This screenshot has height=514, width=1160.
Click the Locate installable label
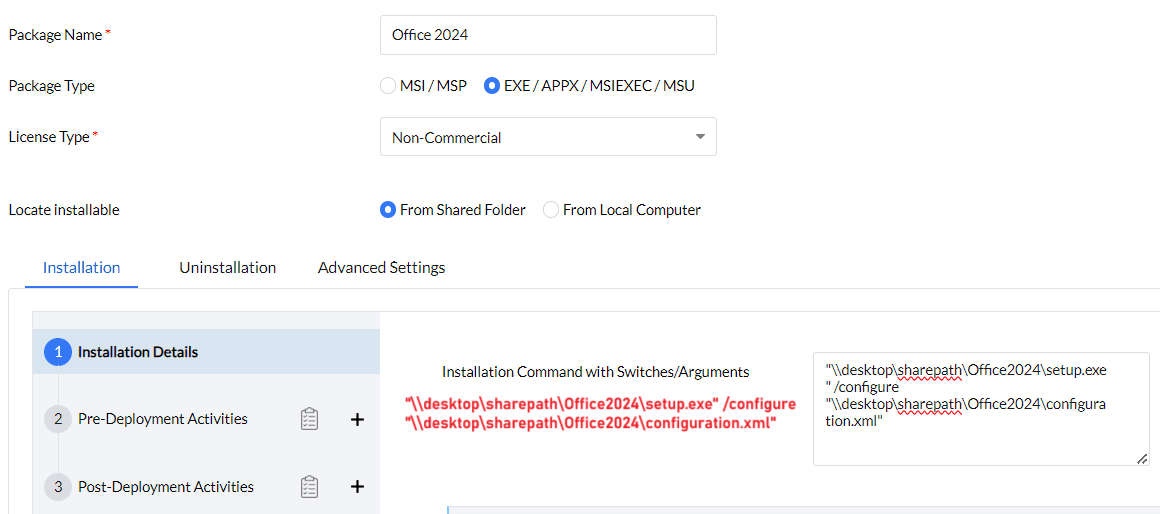tap(64, 210)
